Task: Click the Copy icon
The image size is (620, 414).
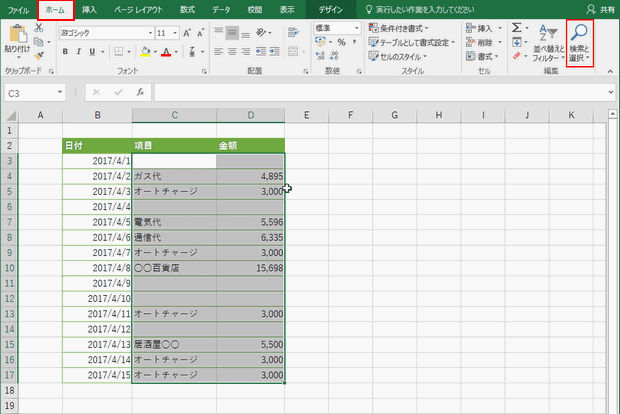Action: coord(38,42)
